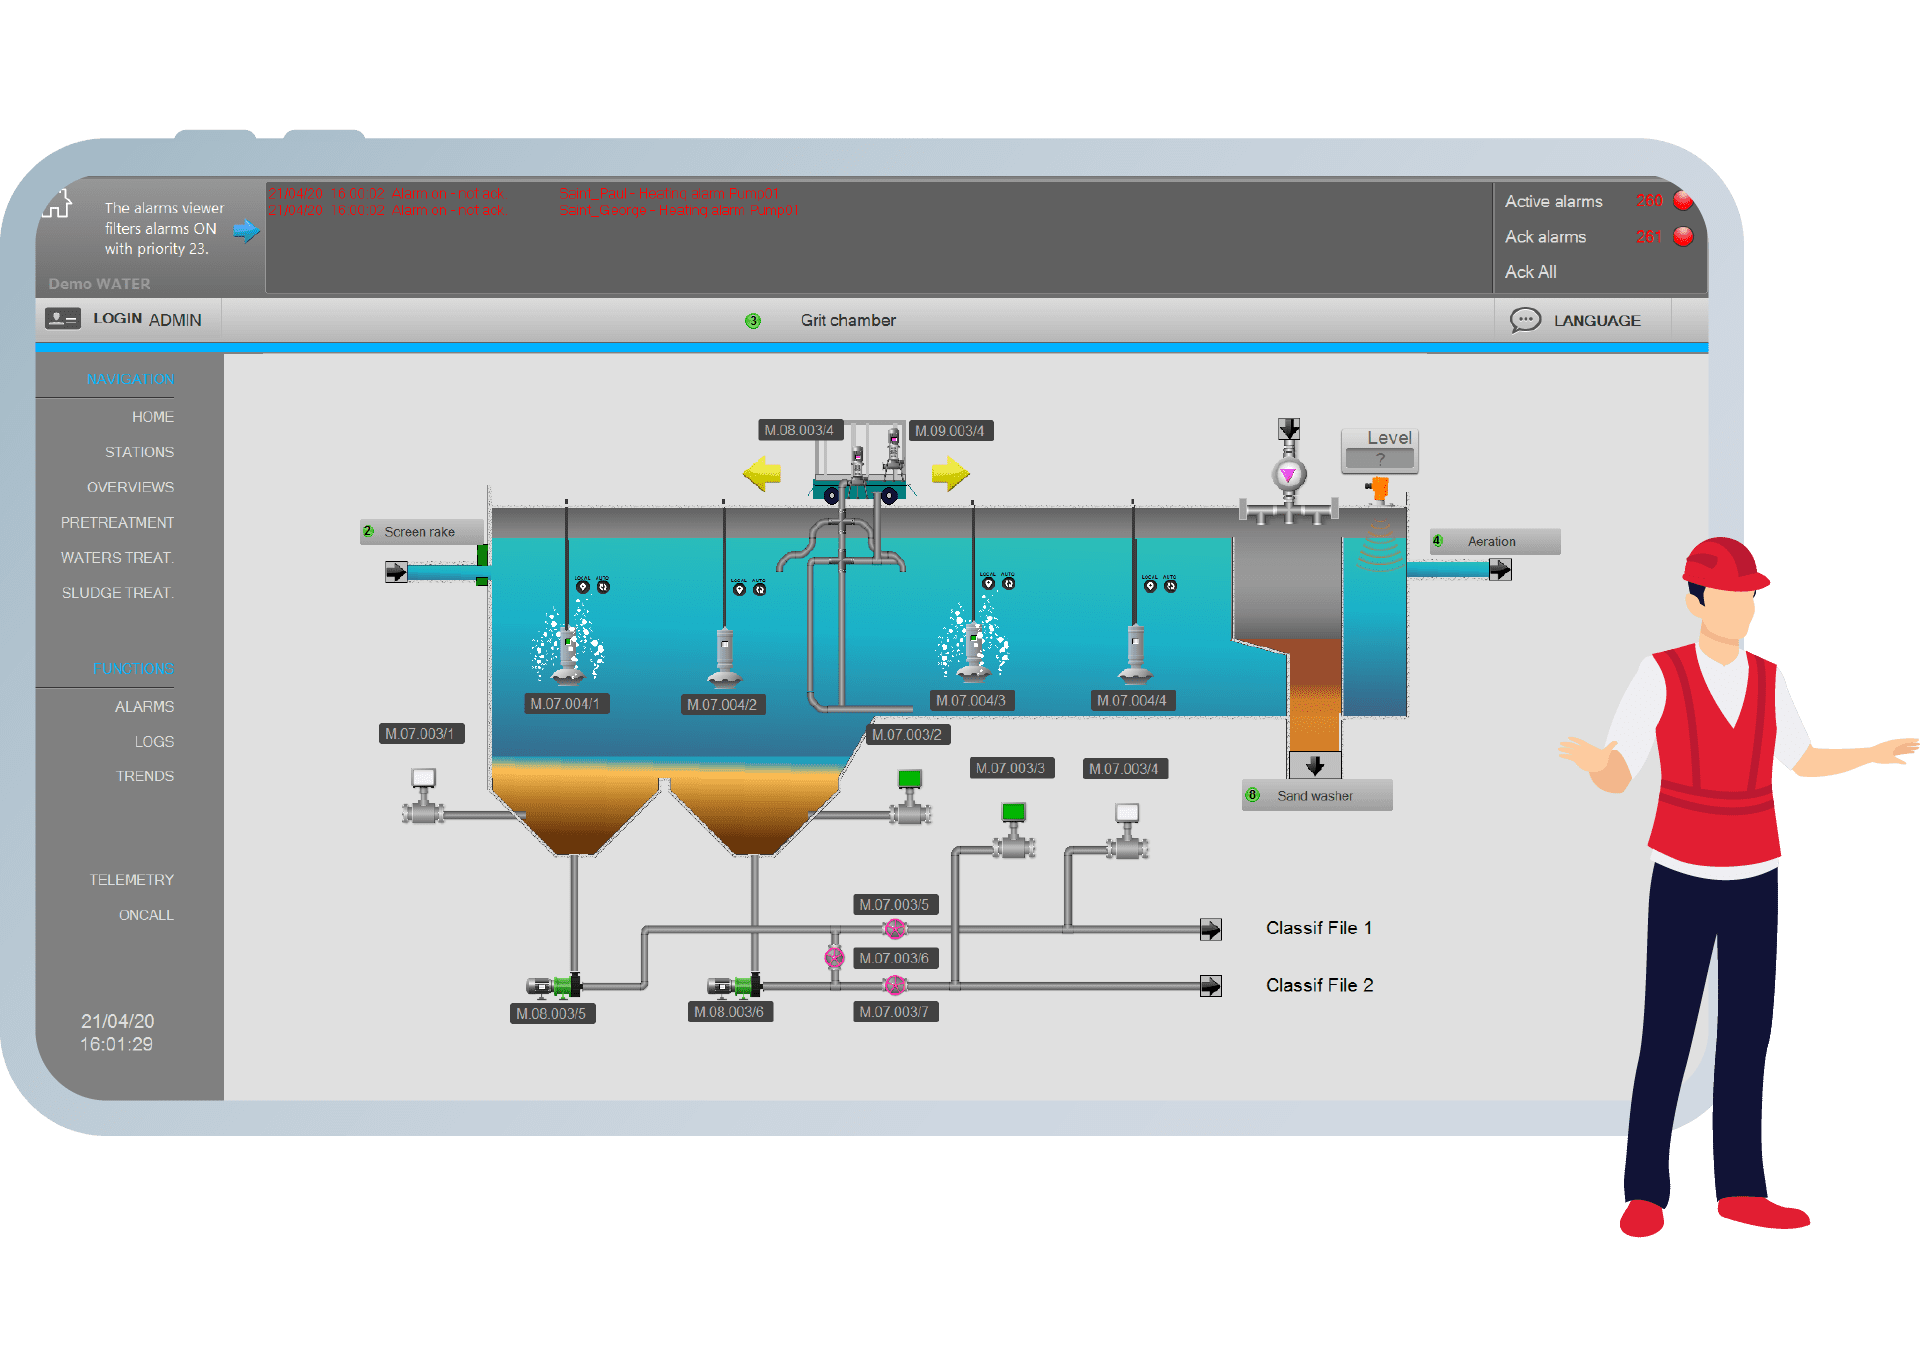Toggle AUTO mode for aerator M.07.004/4
This screenshot has height=1367, width=1920.
(1170, 586)
